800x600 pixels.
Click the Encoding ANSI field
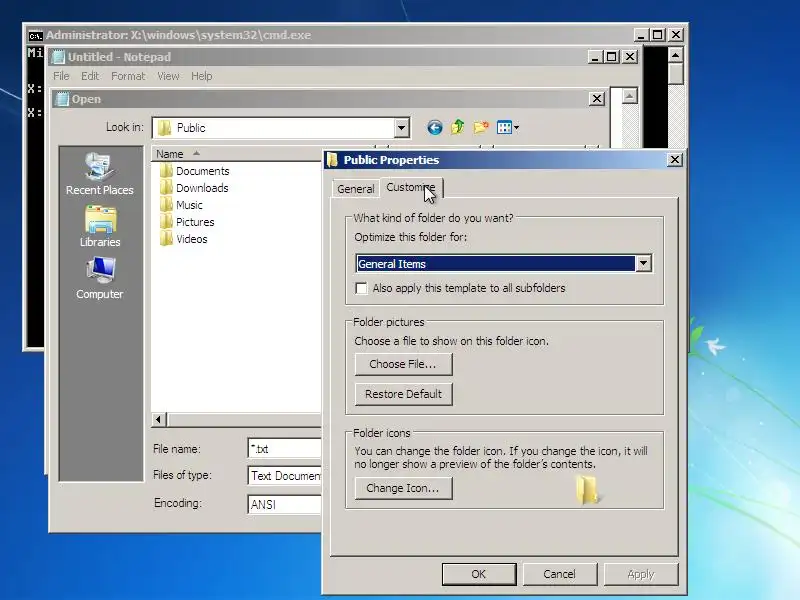point(285,504)
